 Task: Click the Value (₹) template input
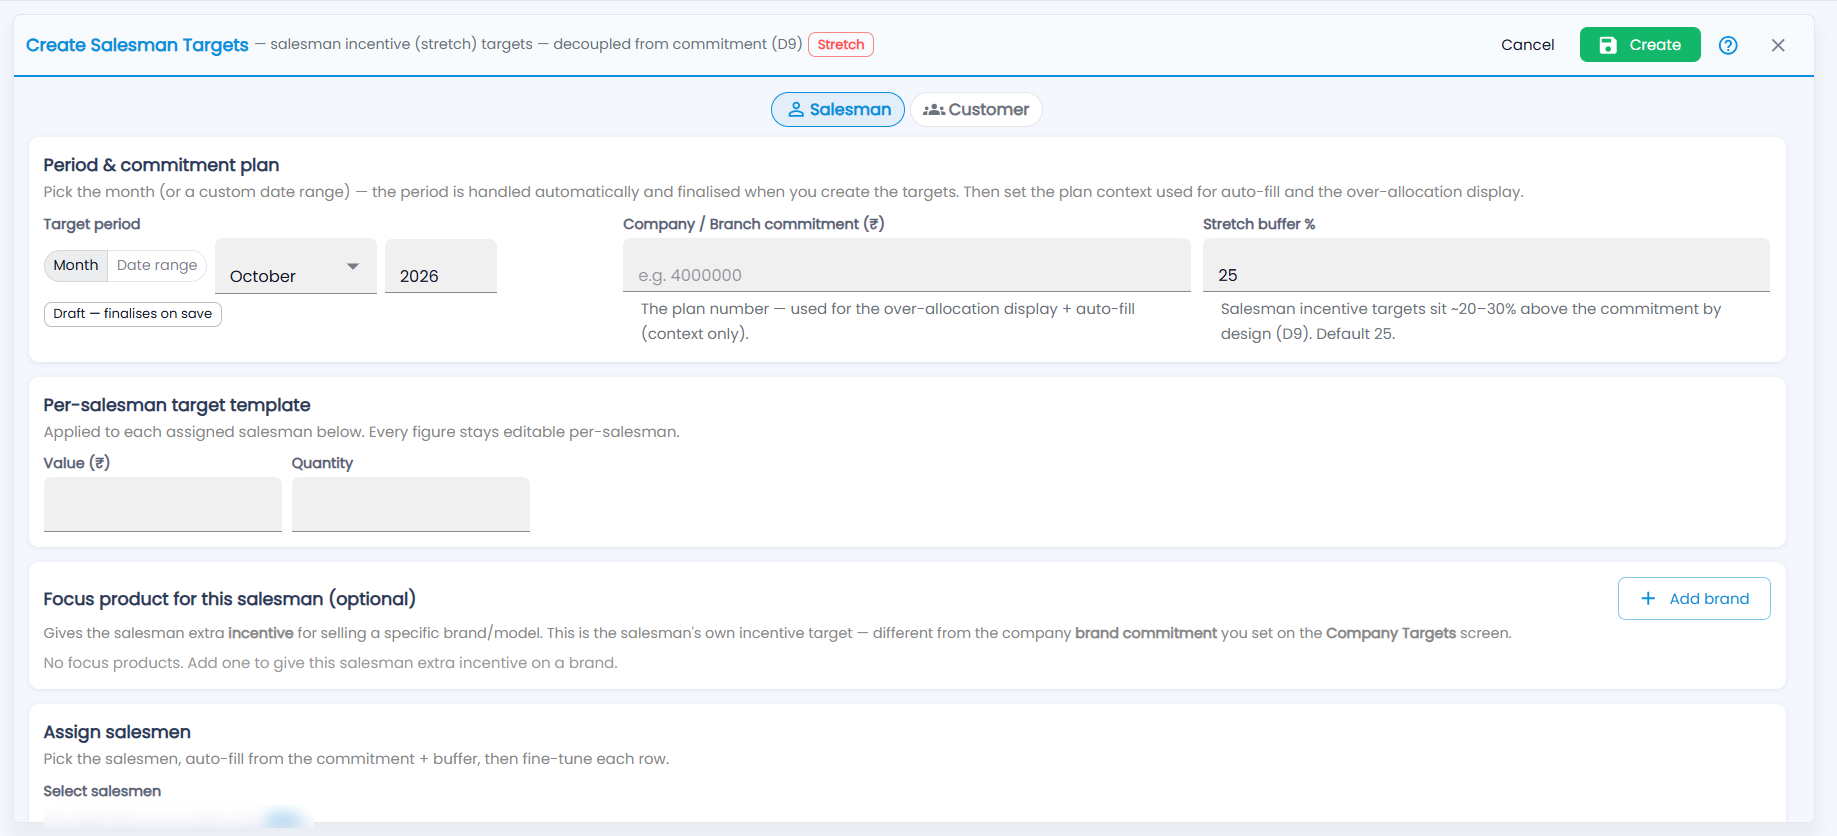pyautogui.click(x=163, y=504)
